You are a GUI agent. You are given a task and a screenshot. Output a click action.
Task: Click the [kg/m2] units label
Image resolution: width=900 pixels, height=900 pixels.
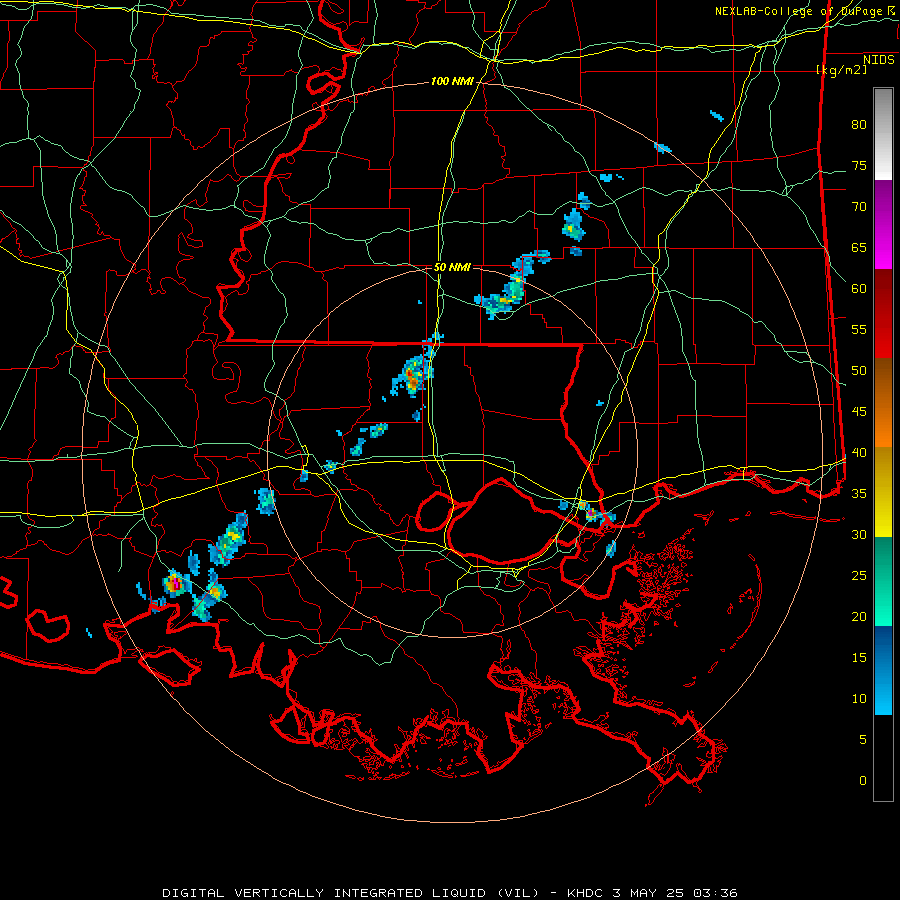point(841,70)
